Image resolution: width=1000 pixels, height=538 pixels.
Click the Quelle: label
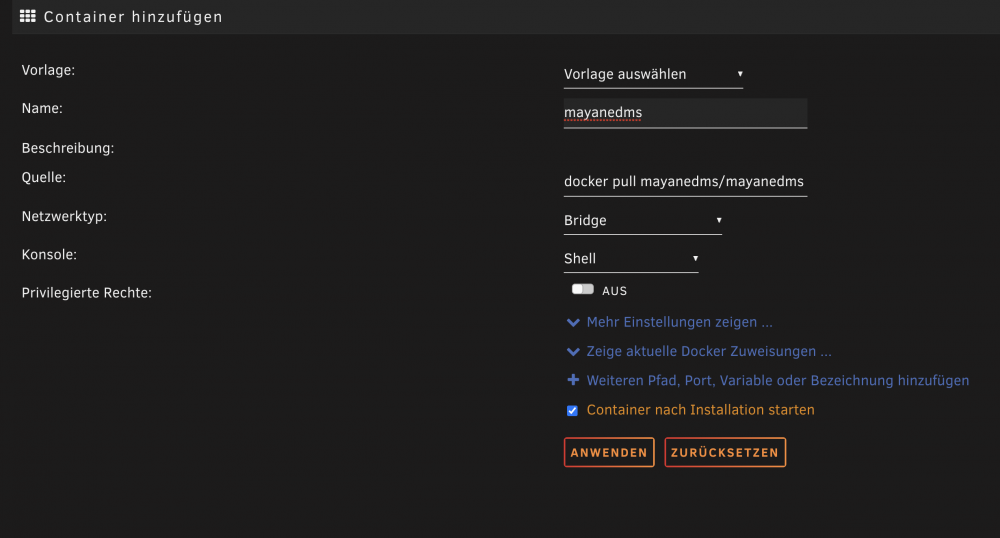(44, 177)
